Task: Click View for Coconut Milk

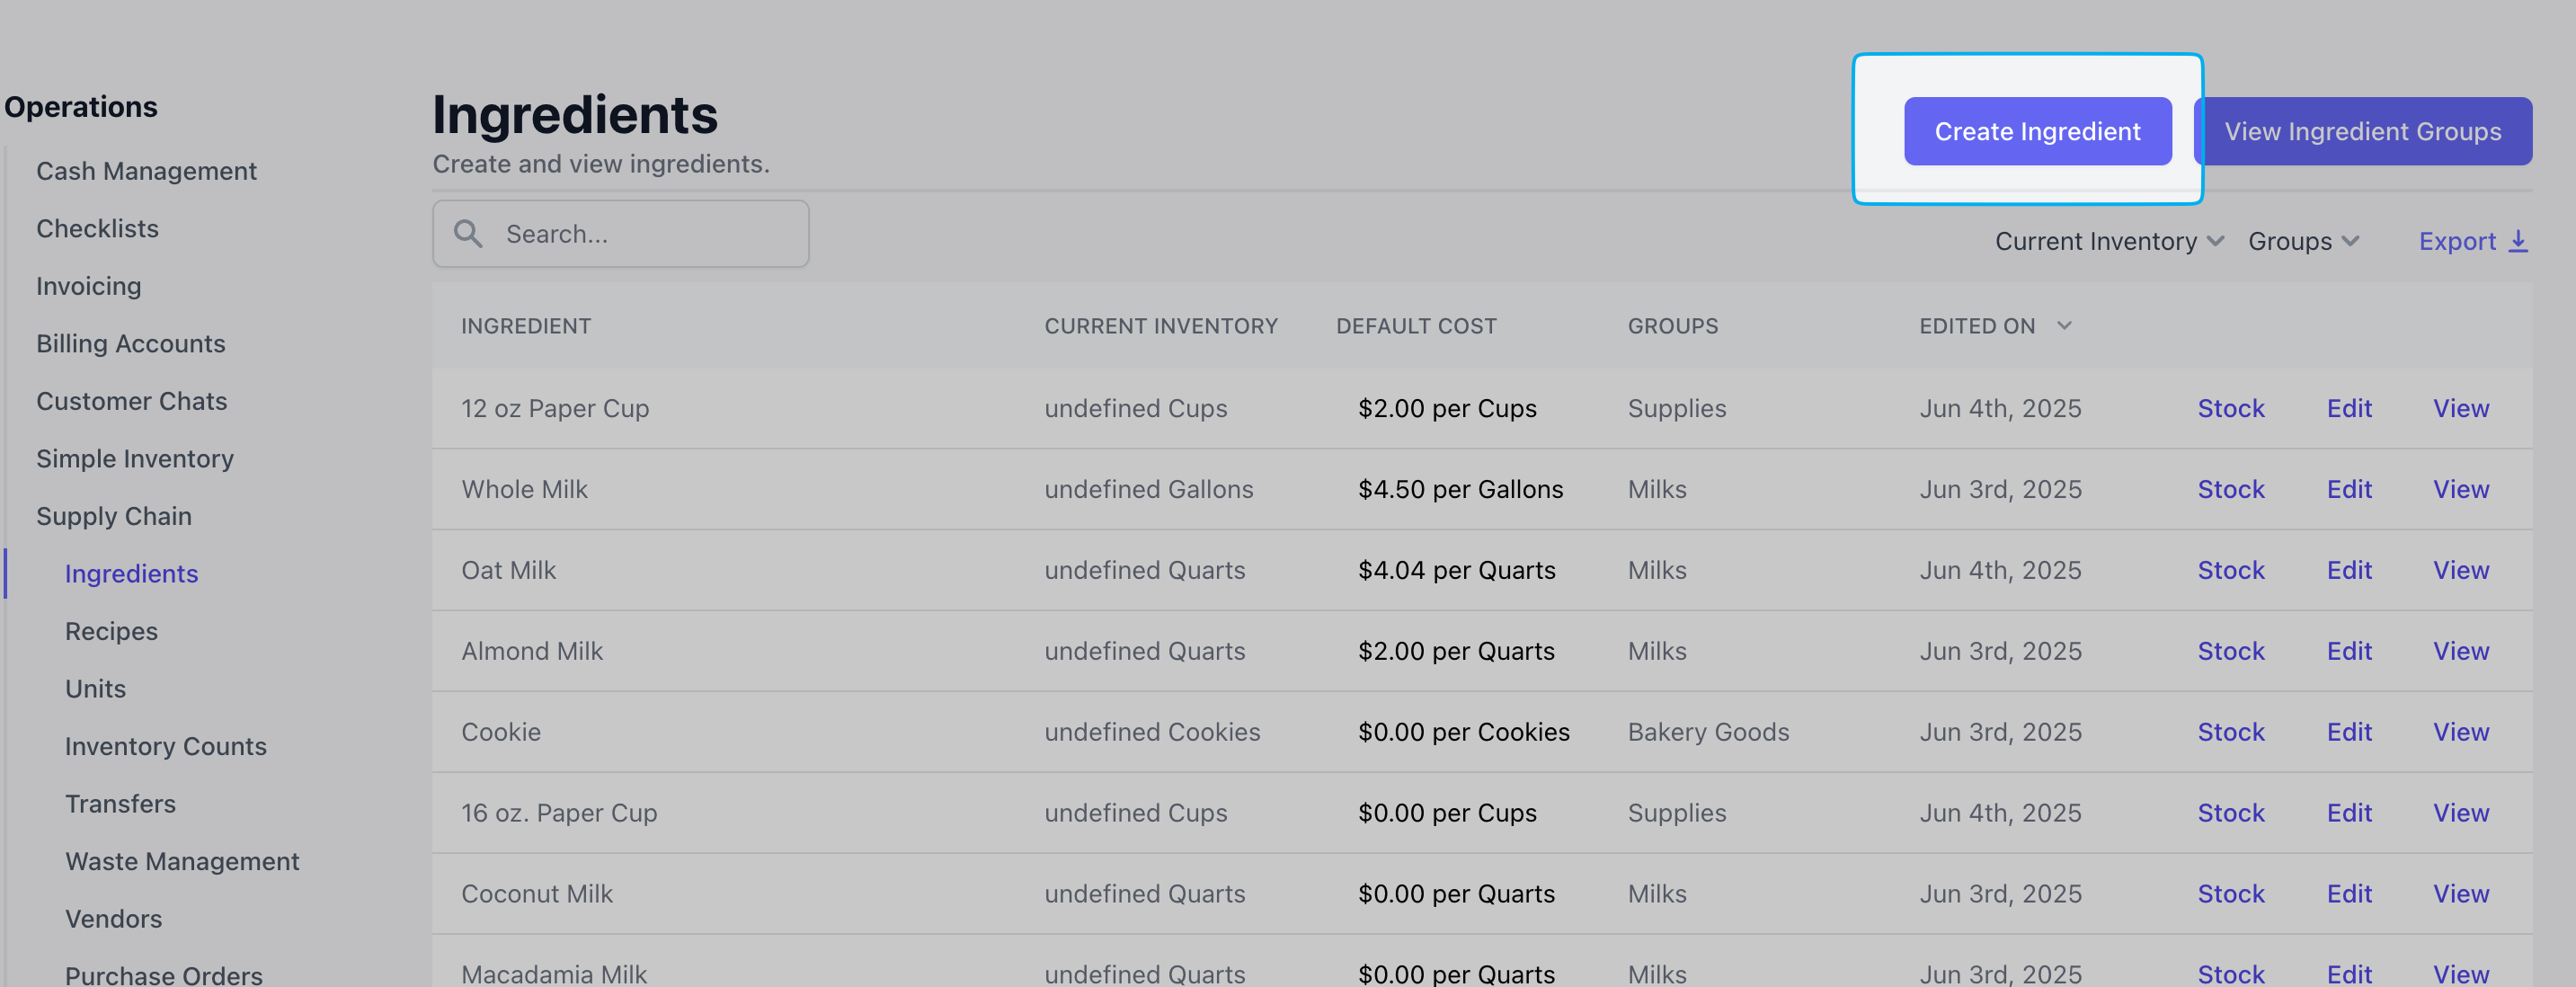Action: click(2461, 894)
